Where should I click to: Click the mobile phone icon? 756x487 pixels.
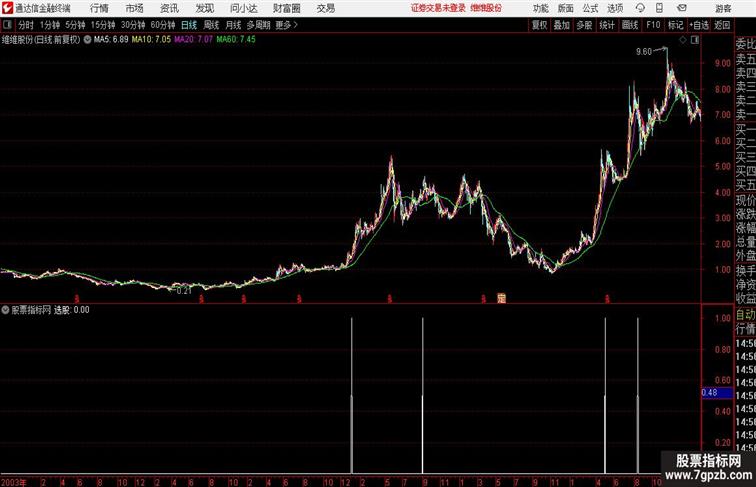coord(659,8)
